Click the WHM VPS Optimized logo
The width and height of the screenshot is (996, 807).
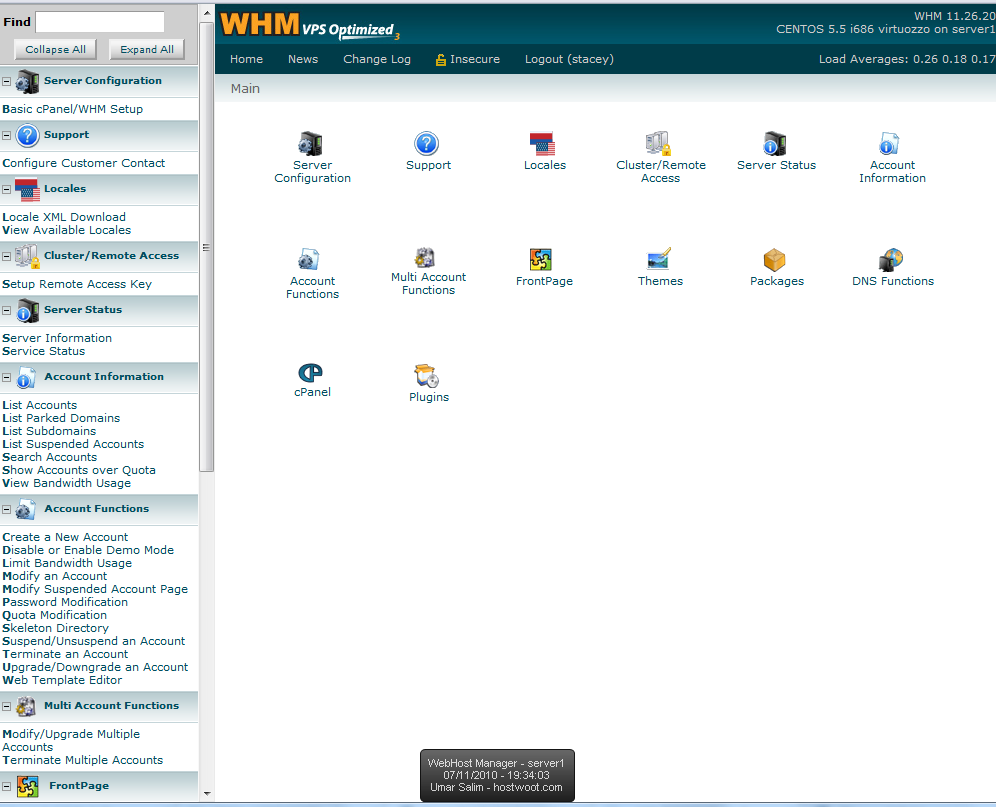[x=309, y=25]
